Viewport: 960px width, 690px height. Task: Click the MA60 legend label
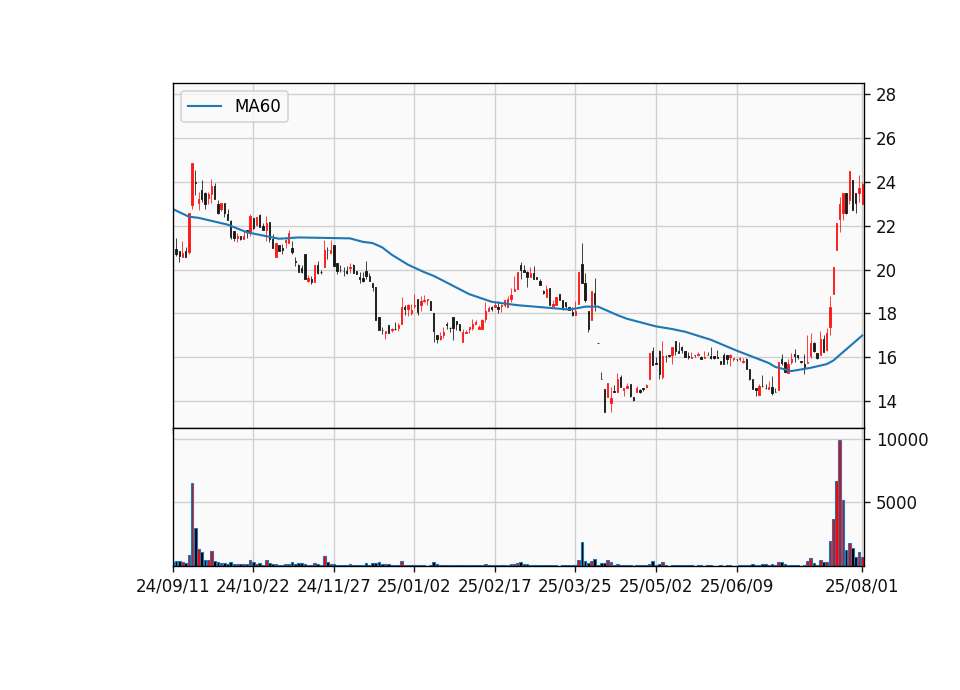click(x=257, y=106)
